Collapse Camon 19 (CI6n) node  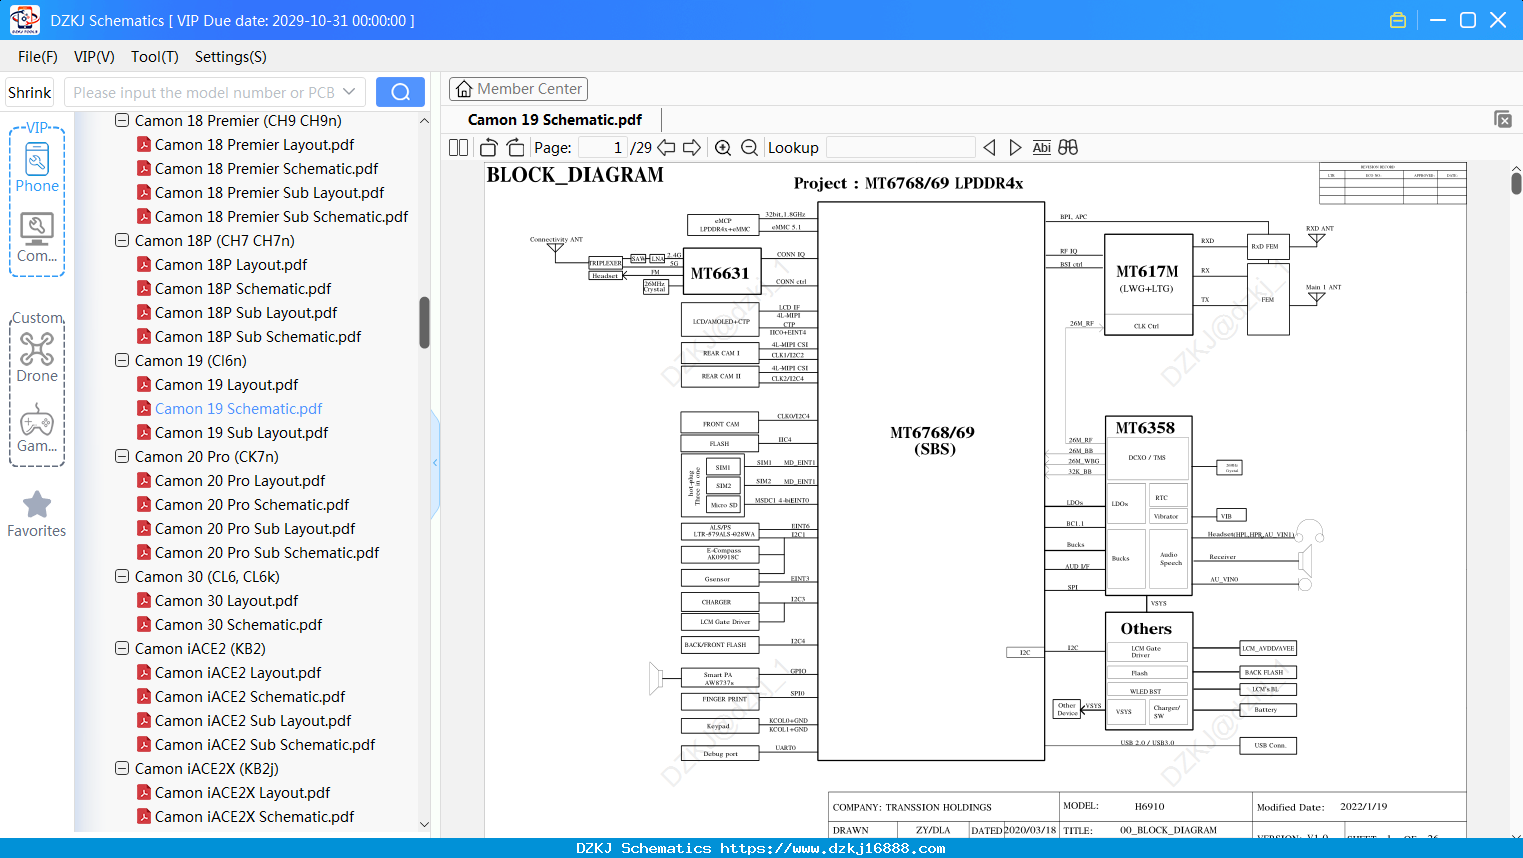point(122,360)
